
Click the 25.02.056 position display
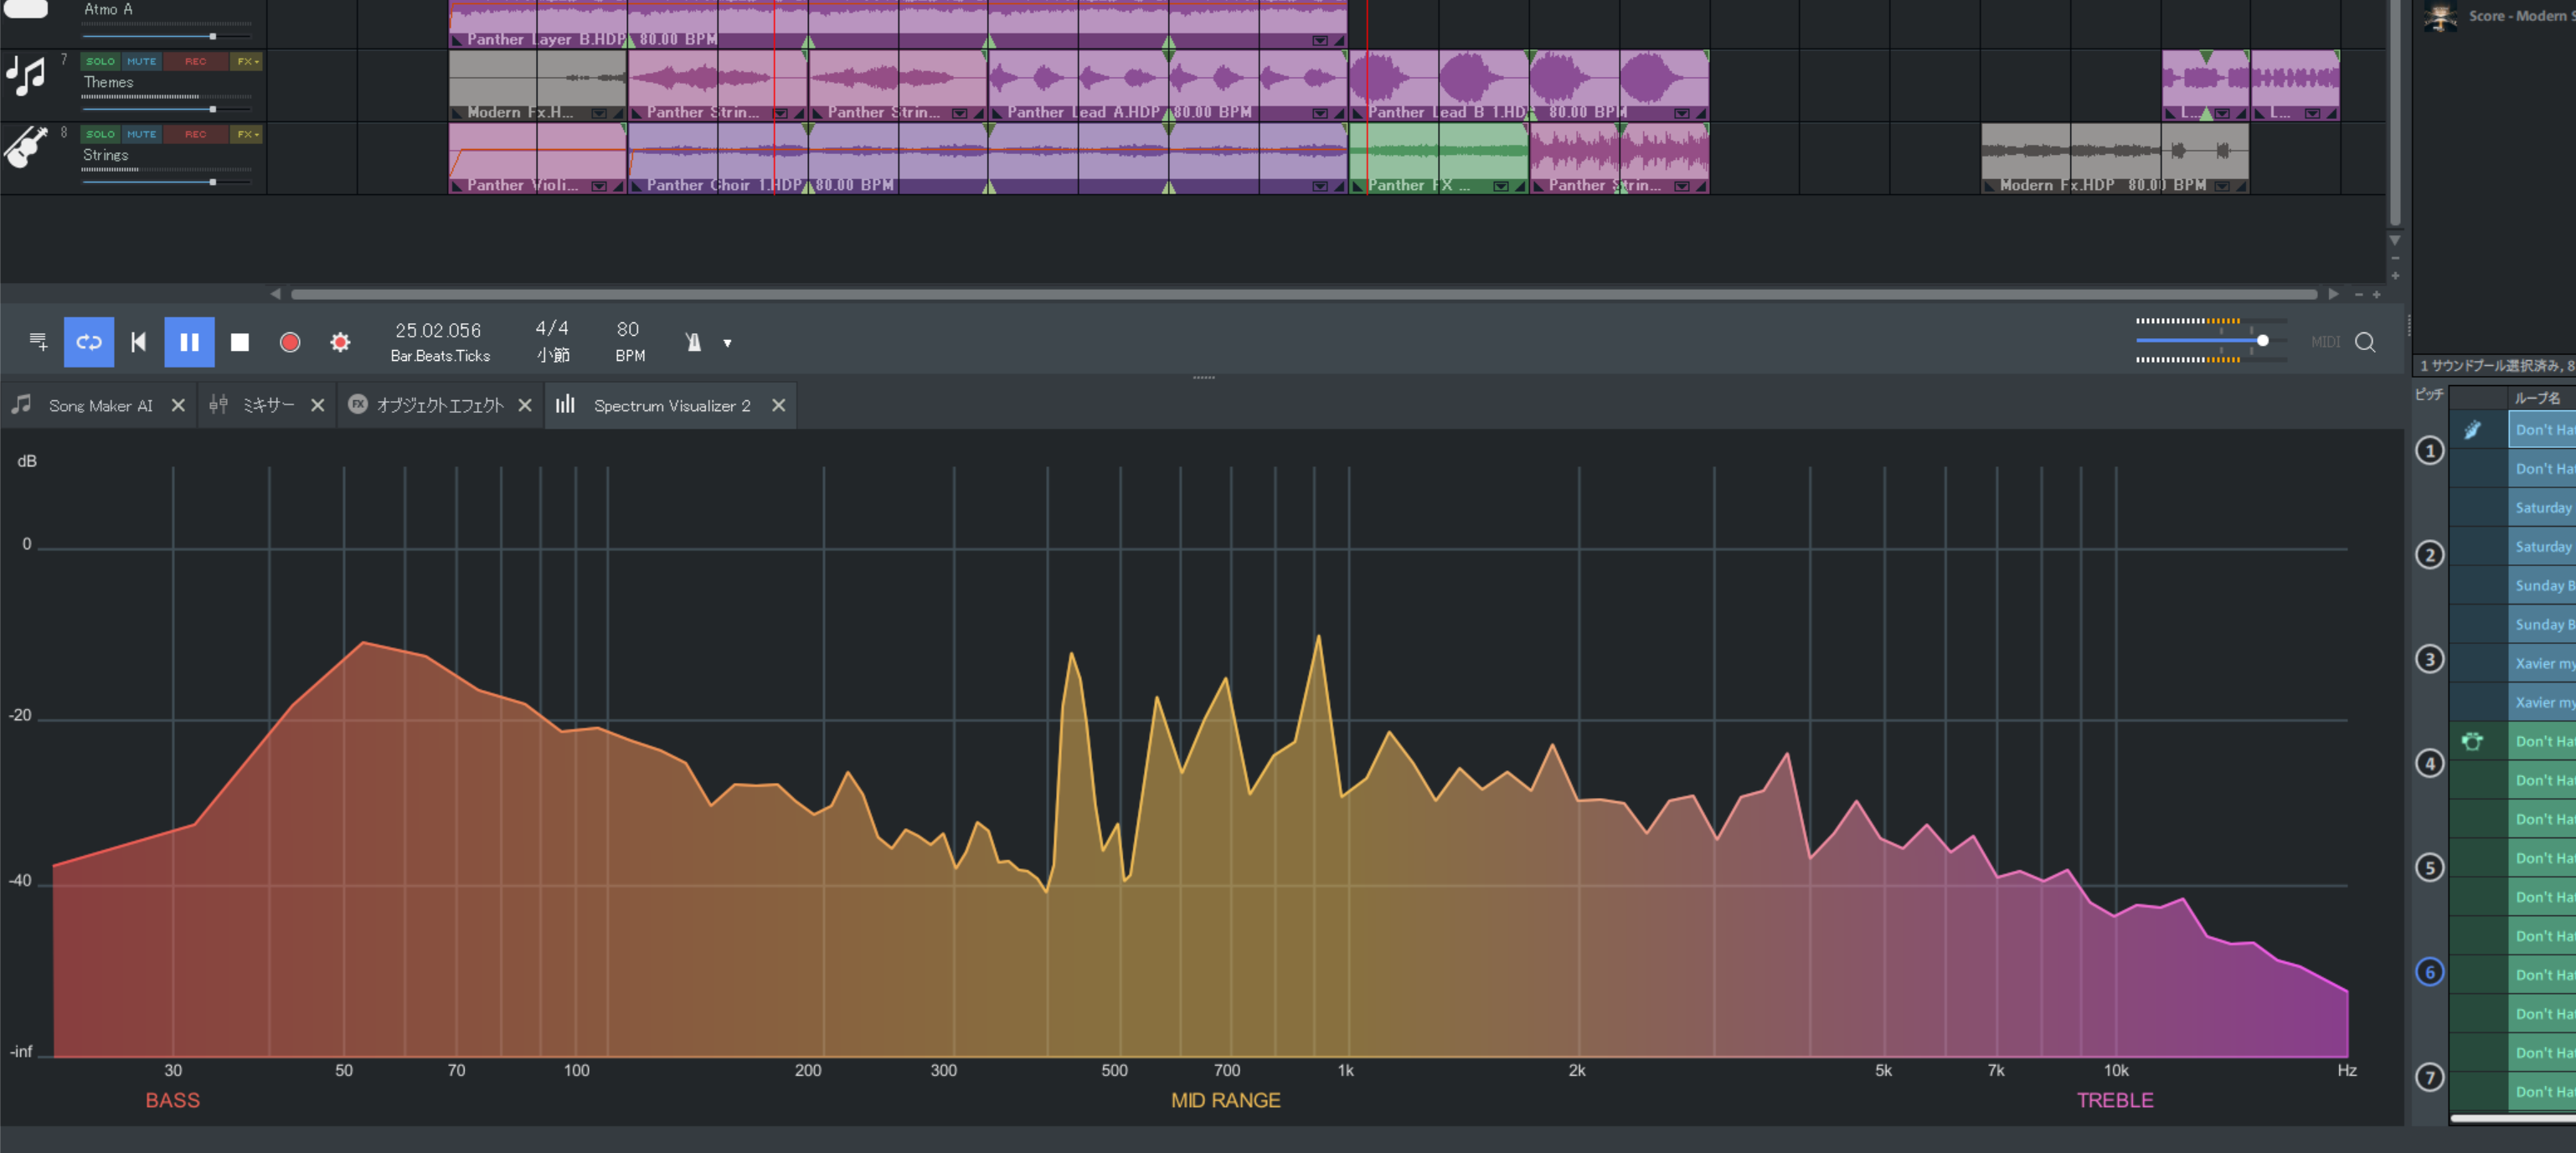click(x=438, y=330)
